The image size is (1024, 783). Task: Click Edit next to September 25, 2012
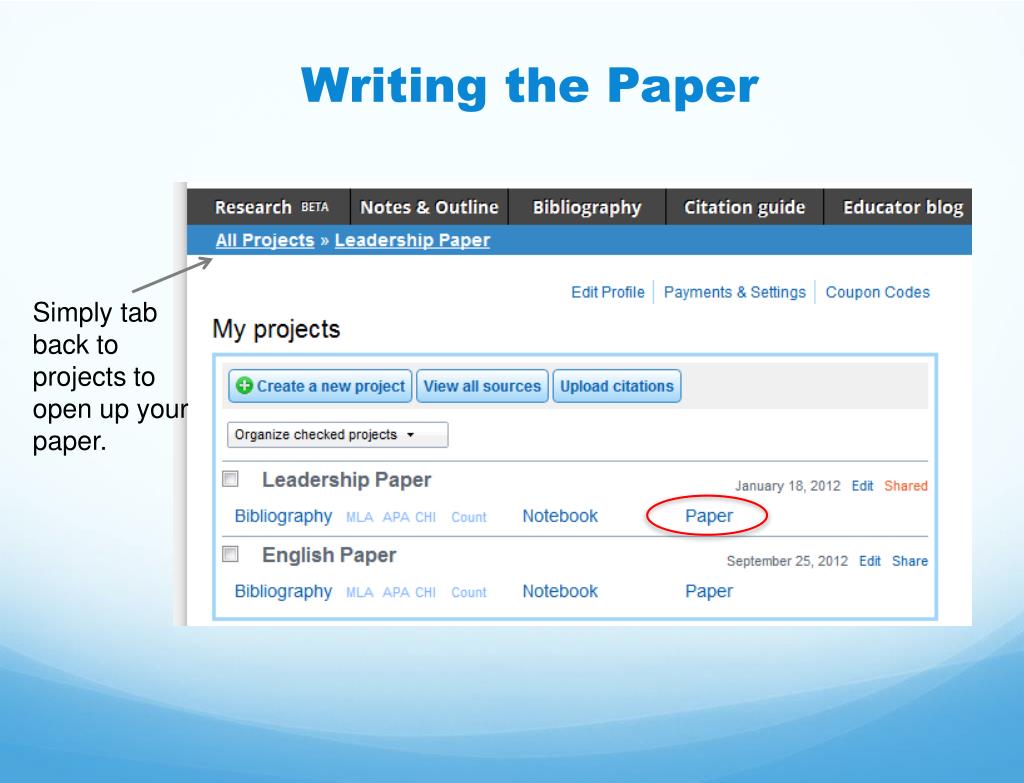(x=869, y=561)
